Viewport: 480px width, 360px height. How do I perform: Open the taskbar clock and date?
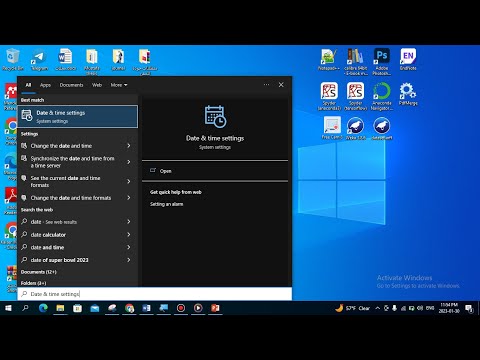tap(449, 308)
